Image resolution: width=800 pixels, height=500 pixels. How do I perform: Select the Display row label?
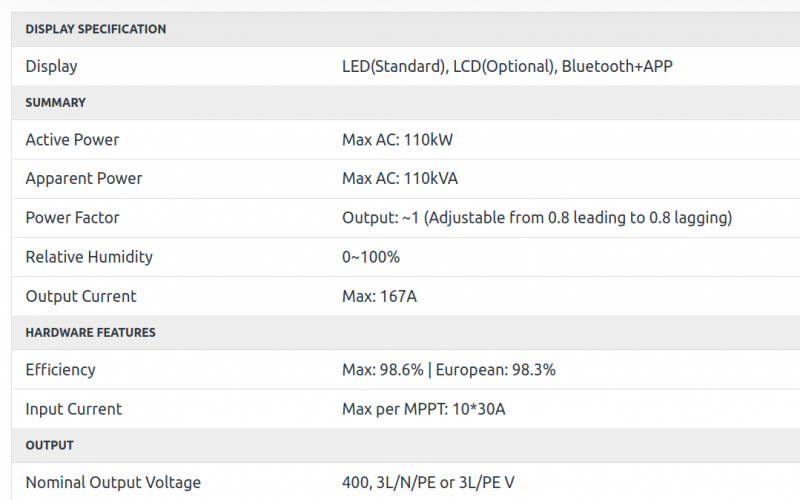(x=51, y=66)
